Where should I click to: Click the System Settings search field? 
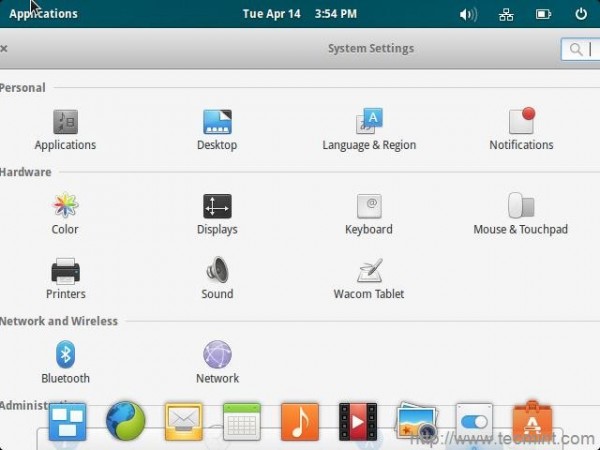point(580,49)
